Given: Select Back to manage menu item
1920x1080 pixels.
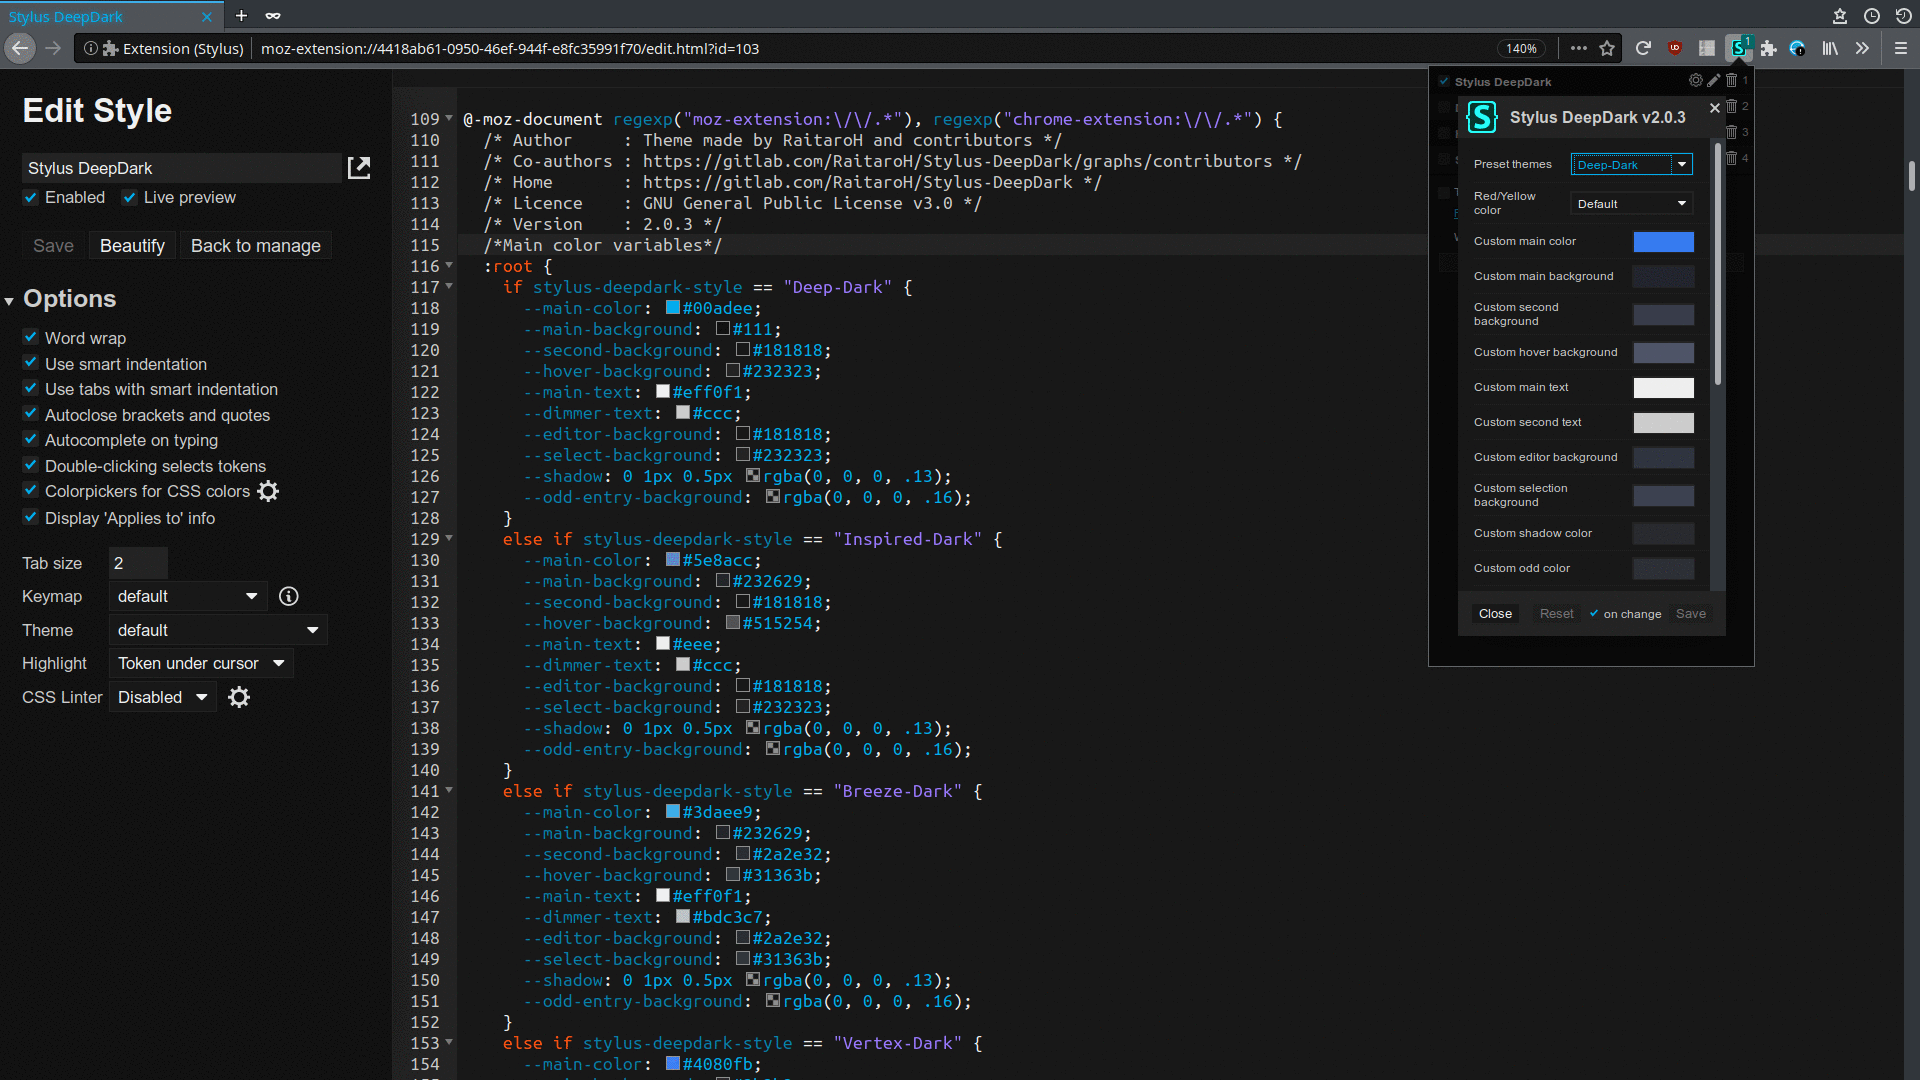Looking at the screenshot, I should coord(256,245).
